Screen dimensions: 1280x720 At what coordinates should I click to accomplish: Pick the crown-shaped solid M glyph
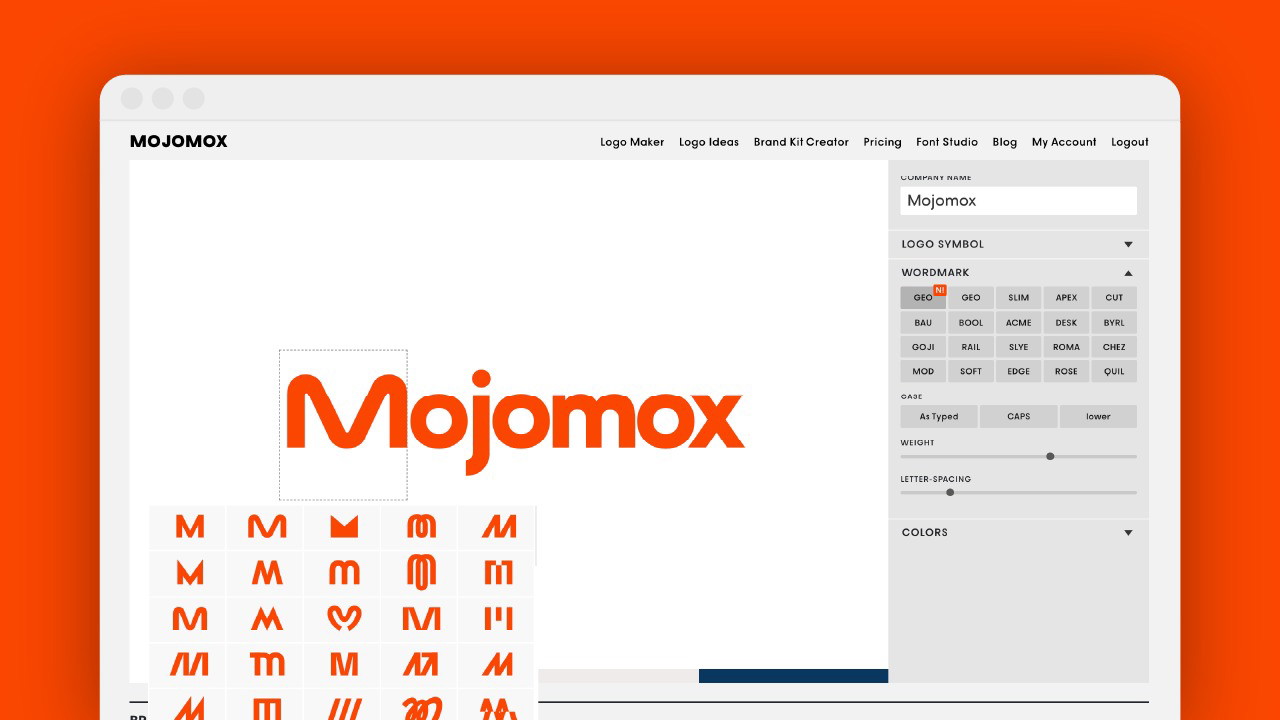343,526
